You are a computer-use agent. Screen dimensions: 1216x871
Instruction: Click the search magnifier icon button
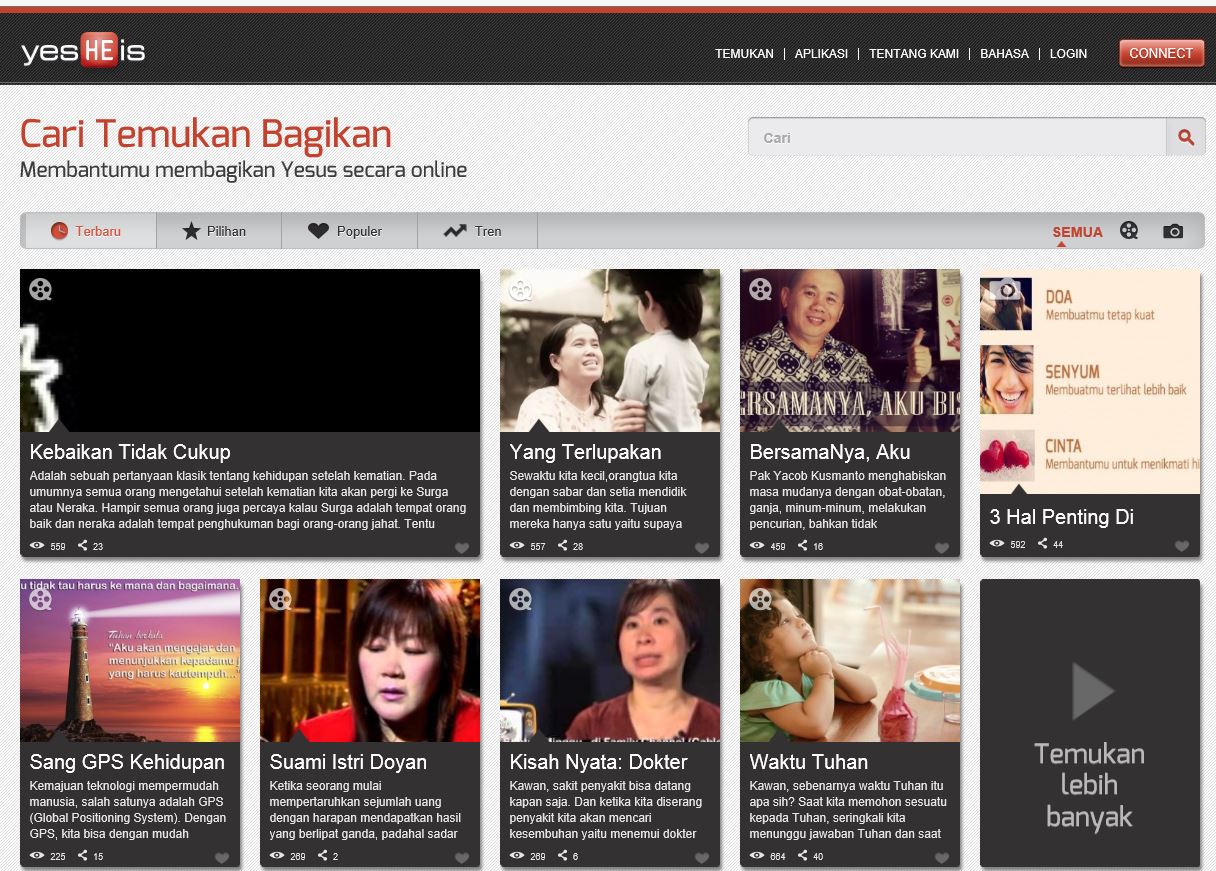1185,138
